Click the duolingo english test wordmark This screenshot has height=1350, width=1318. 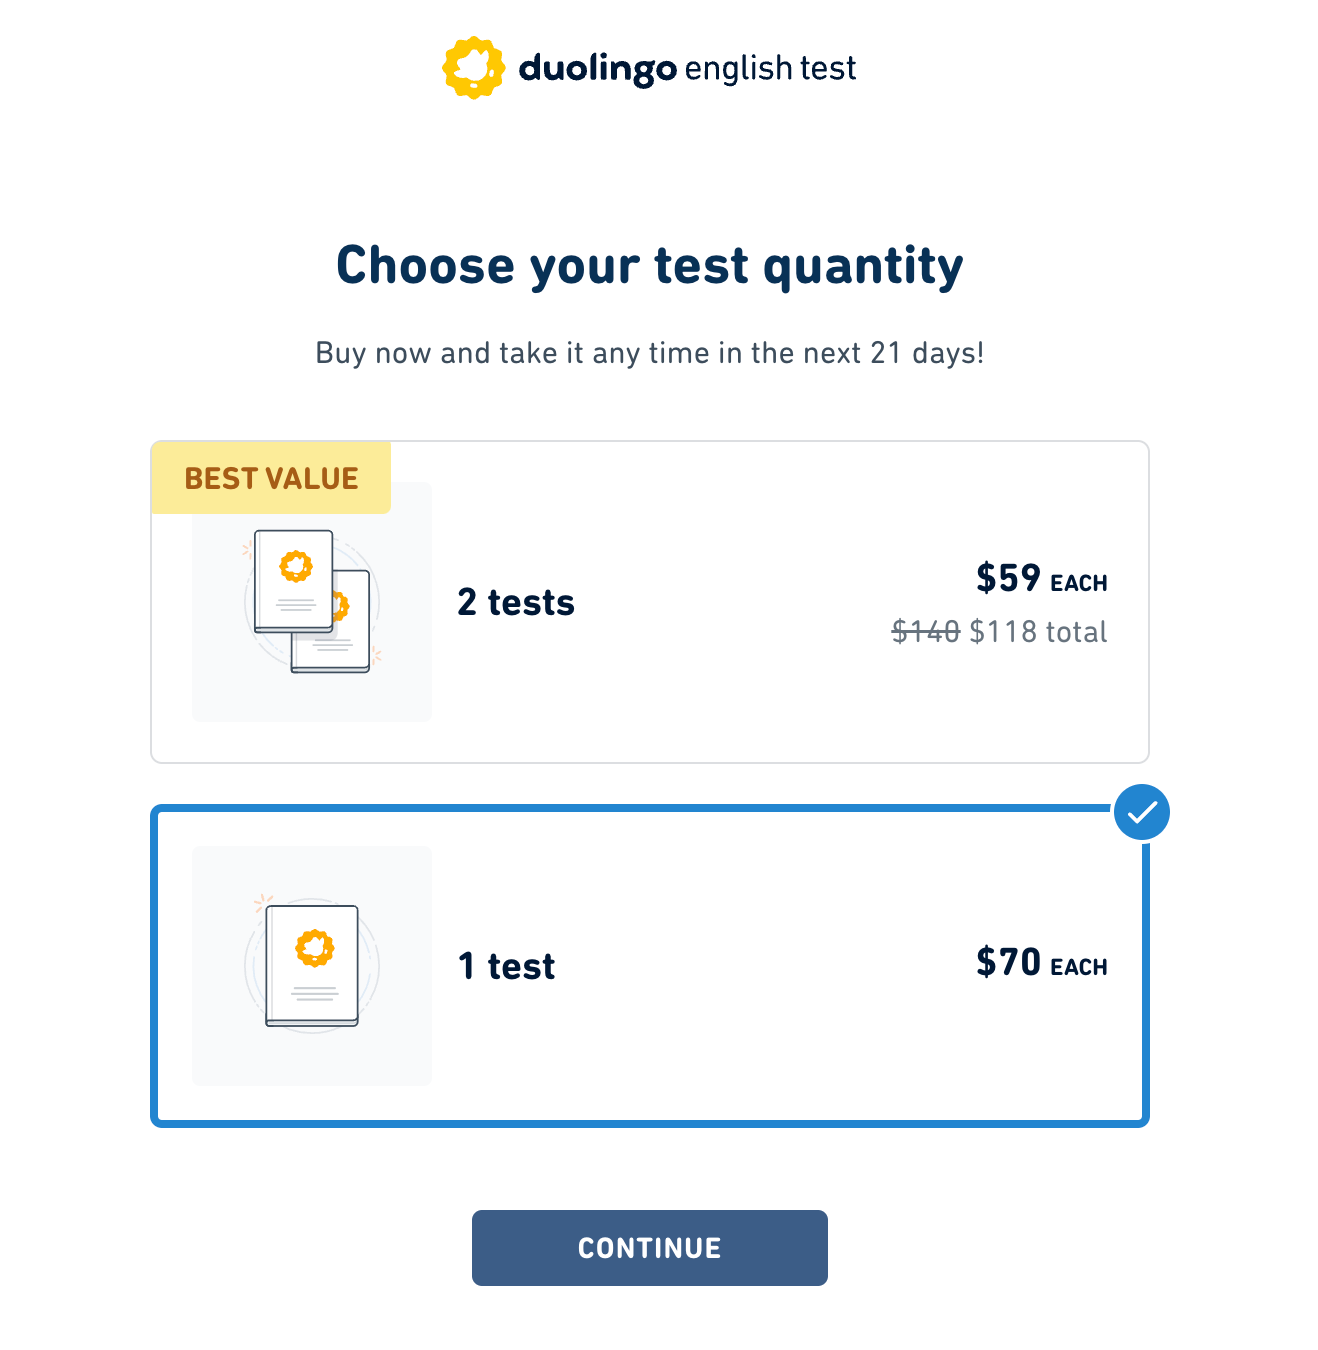(687, 69)
